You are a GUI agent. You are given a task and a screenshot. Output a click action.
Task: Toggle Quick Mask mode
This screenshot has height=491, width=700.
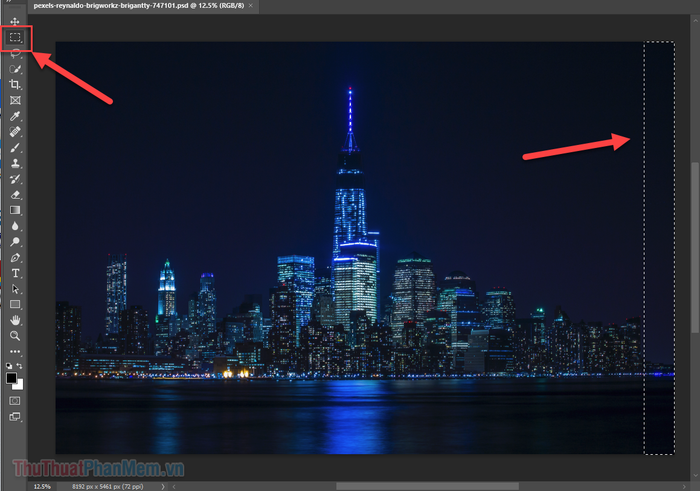[15, 400]
